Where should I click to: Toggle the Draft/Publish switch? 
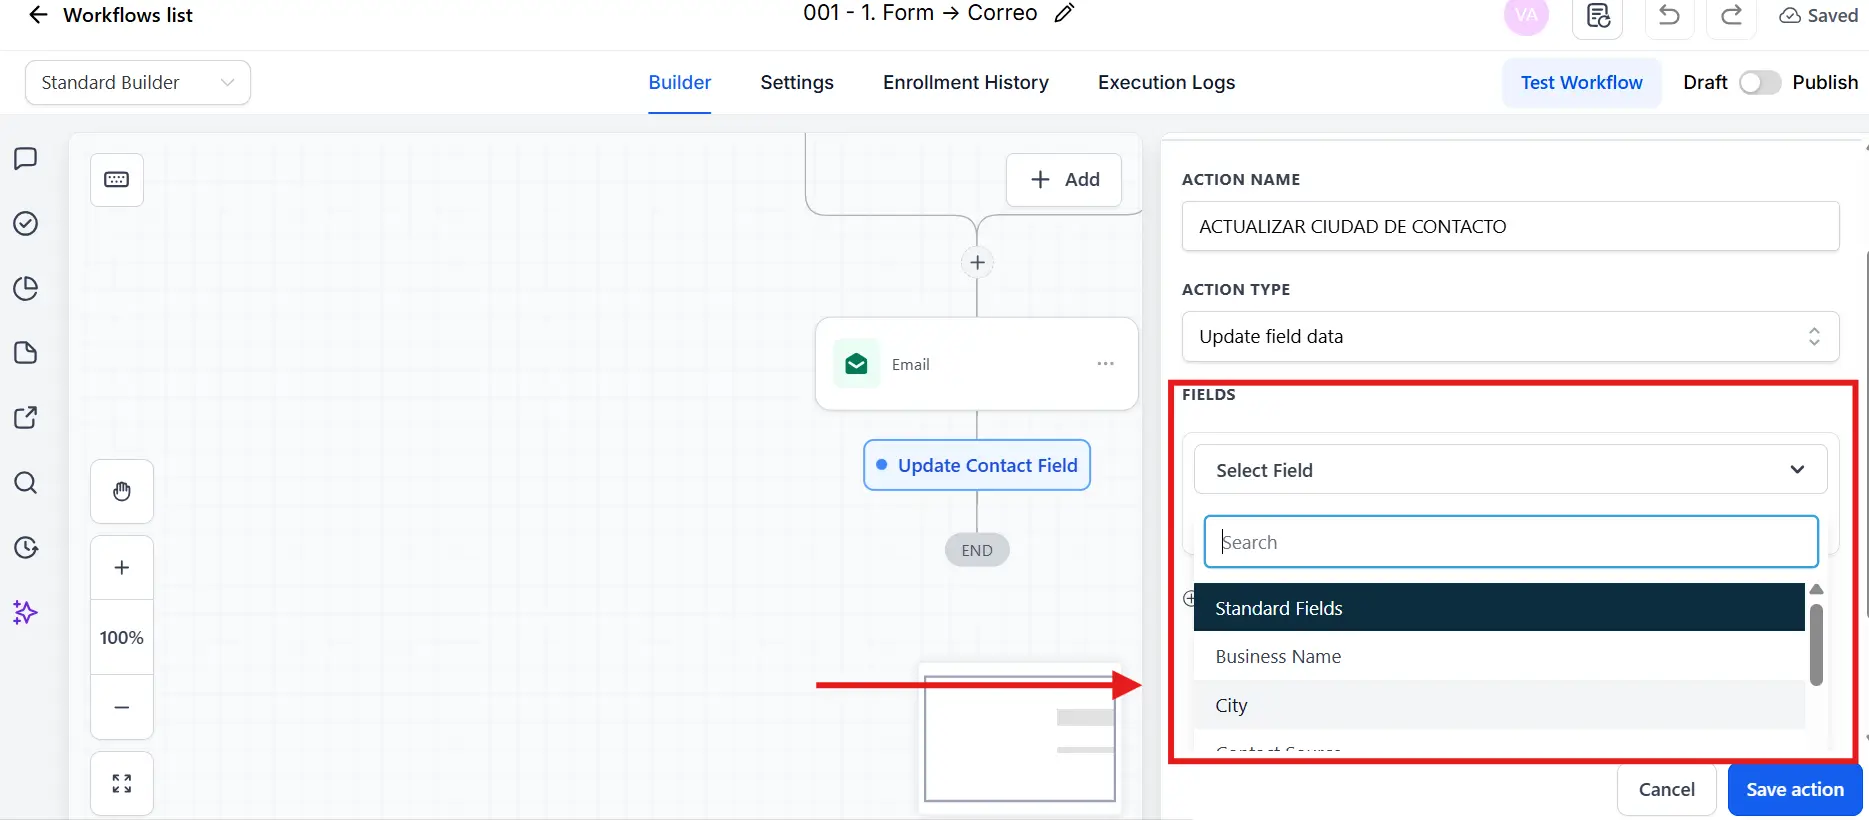coord(1760,83)
